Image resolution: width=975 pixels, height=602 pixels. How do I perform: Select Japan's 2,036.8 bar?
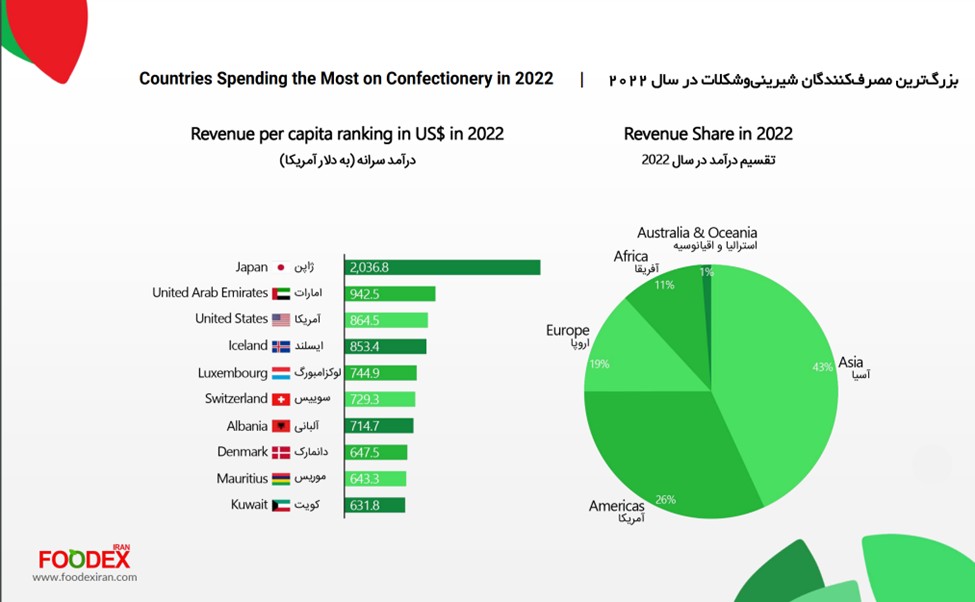[443, 268]
